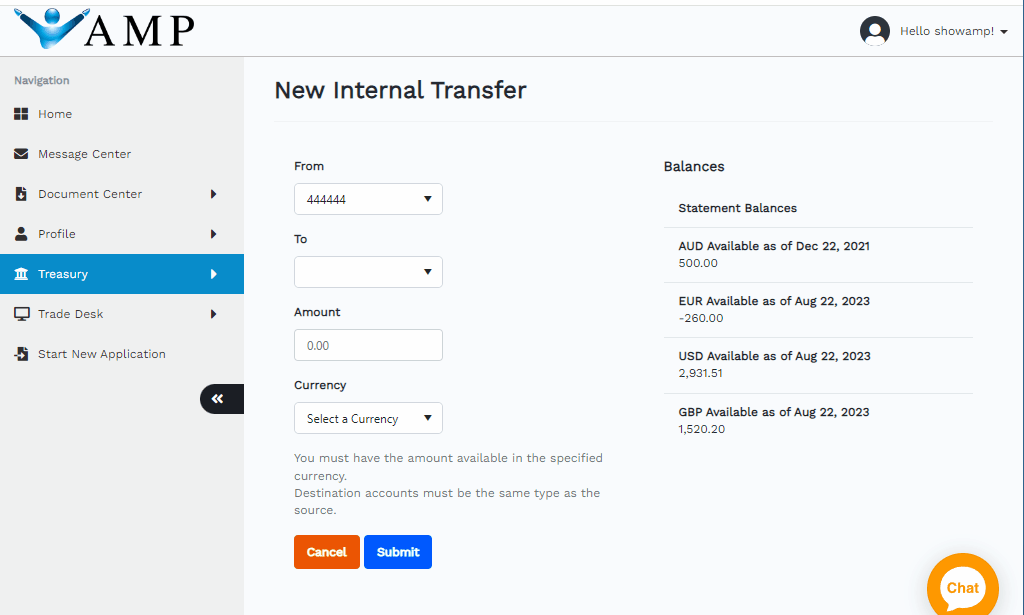1024x615 pixels.
Task: Click the Trade Desk monitor icon
Action: coord(21,314)
